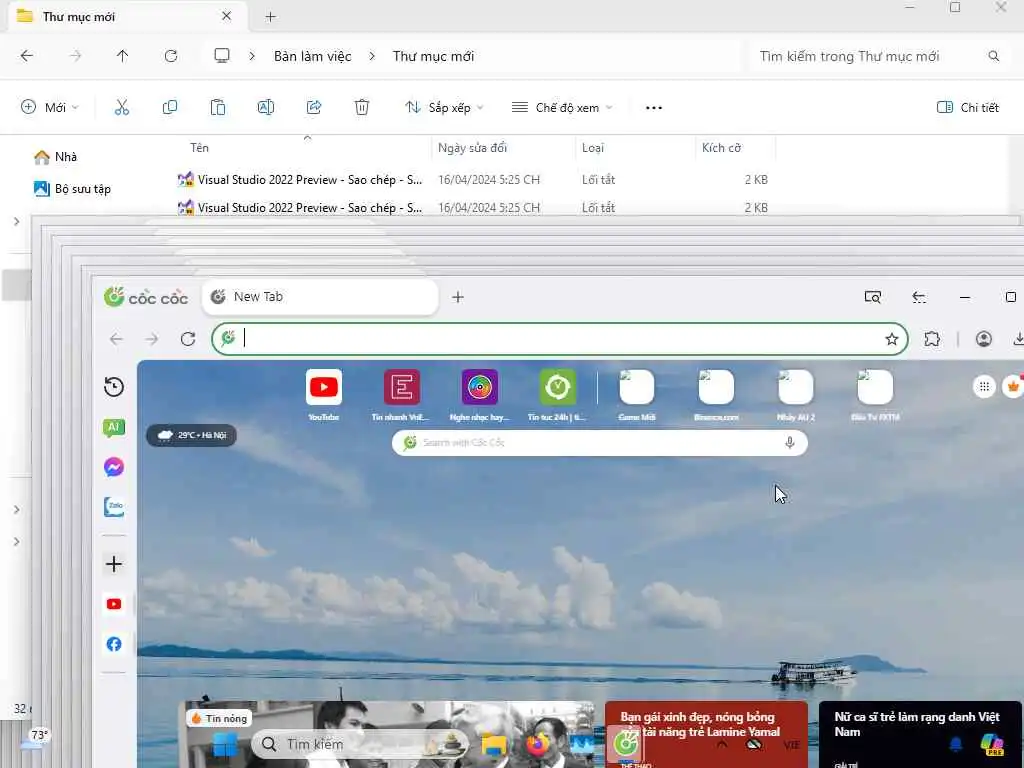This screenshot has width=1024, height=768.
Task: Click the Windows Start button on taskbar
Action: click(225, 744)
